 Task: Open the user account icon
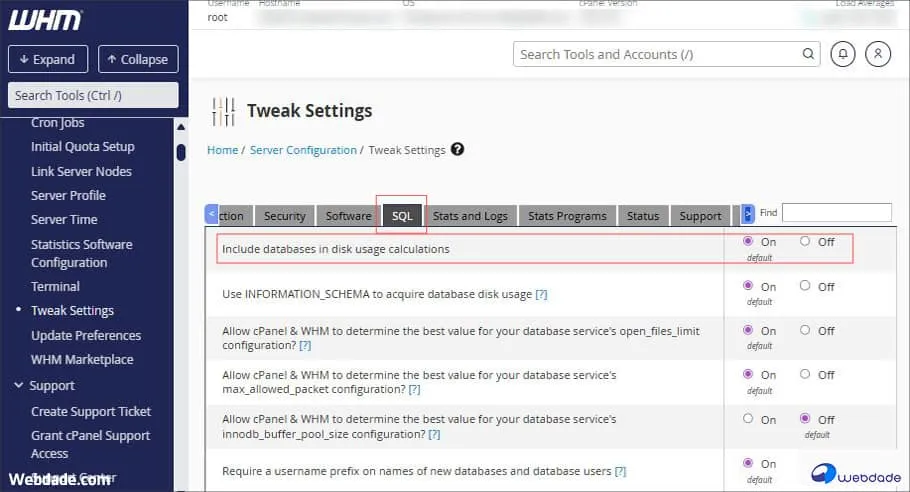click(x=878, y=54)
